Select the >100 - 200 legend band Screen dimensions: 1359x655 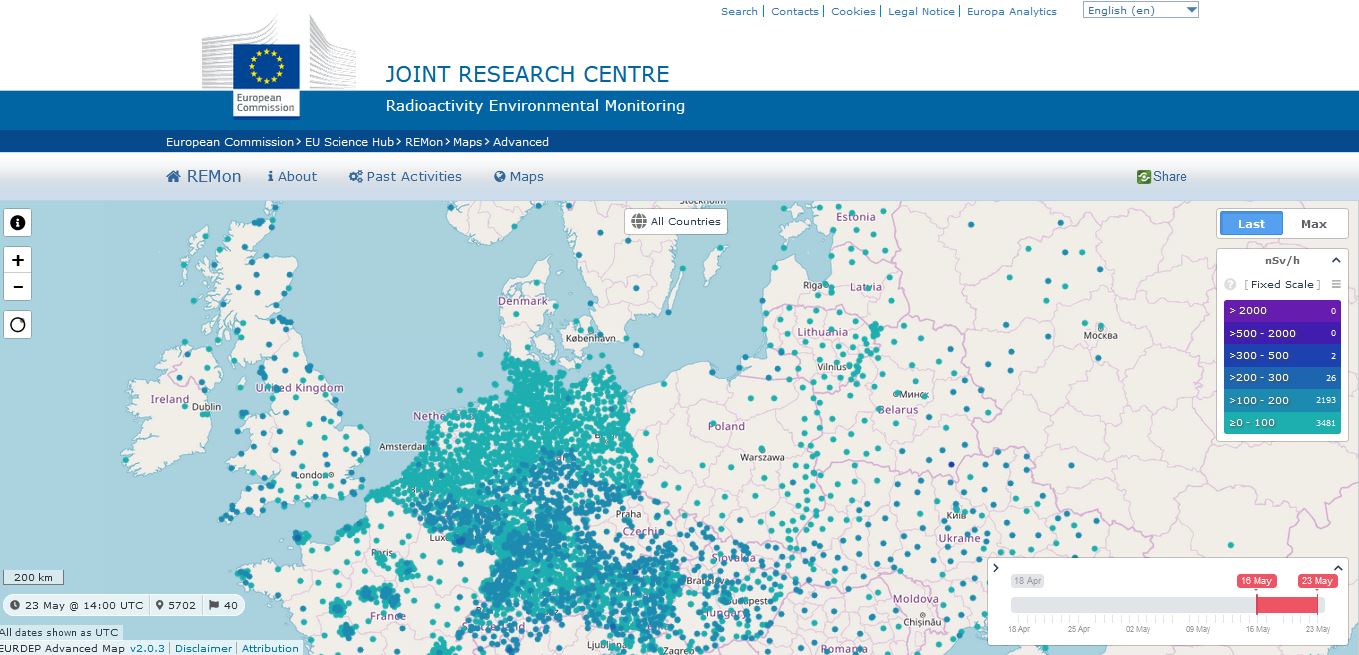click(x=1282, y=400)
